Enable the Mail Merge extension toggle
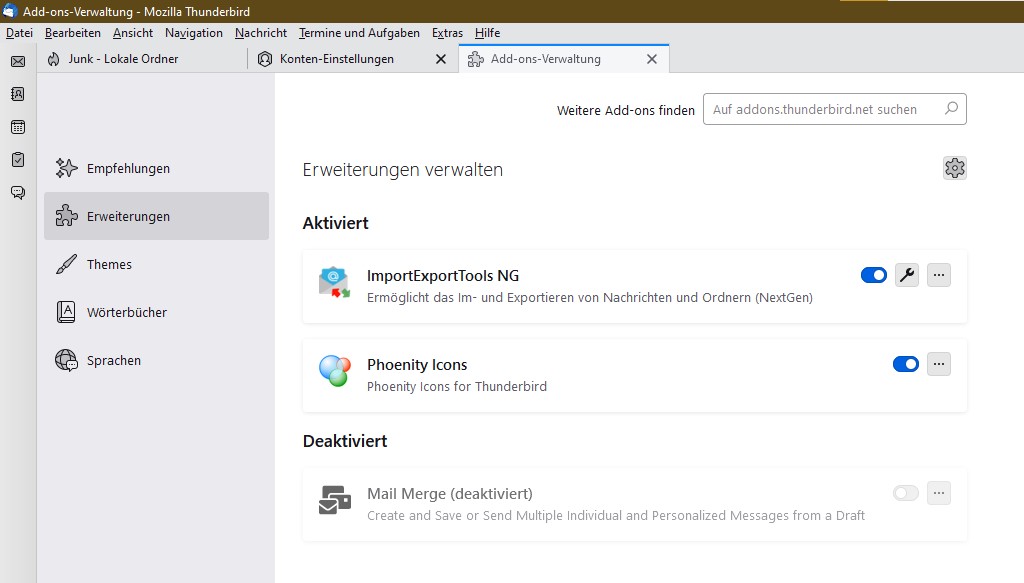 click(x=905, y=493)
